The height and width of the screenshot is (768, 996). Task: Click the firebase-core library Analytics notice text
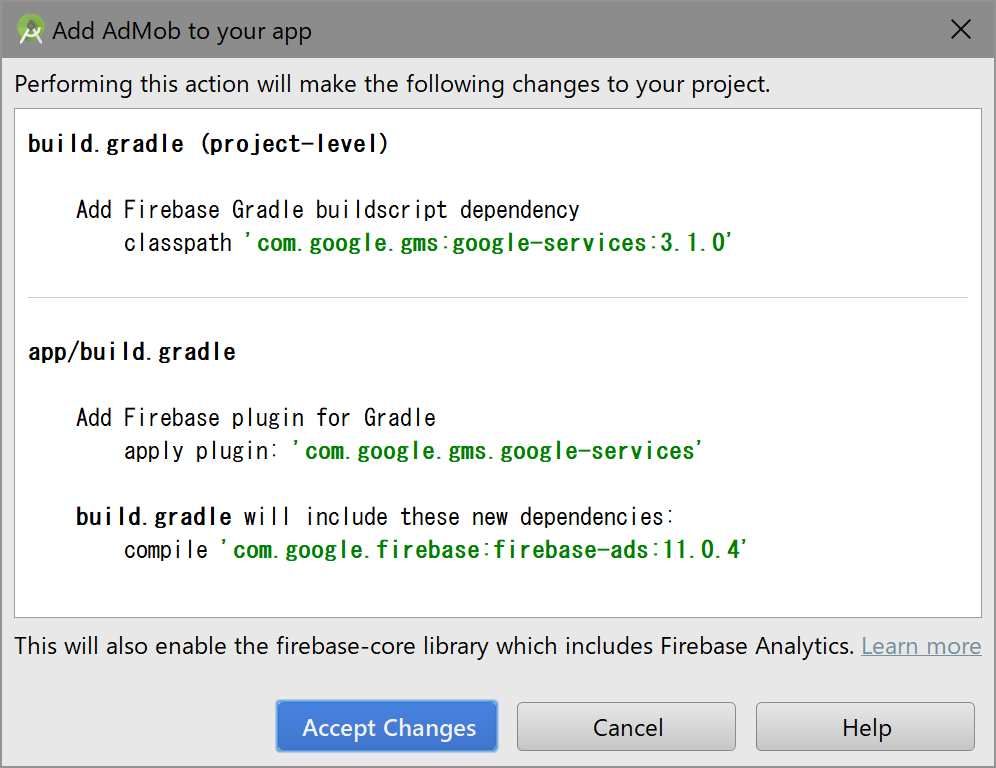coord(434,646)
